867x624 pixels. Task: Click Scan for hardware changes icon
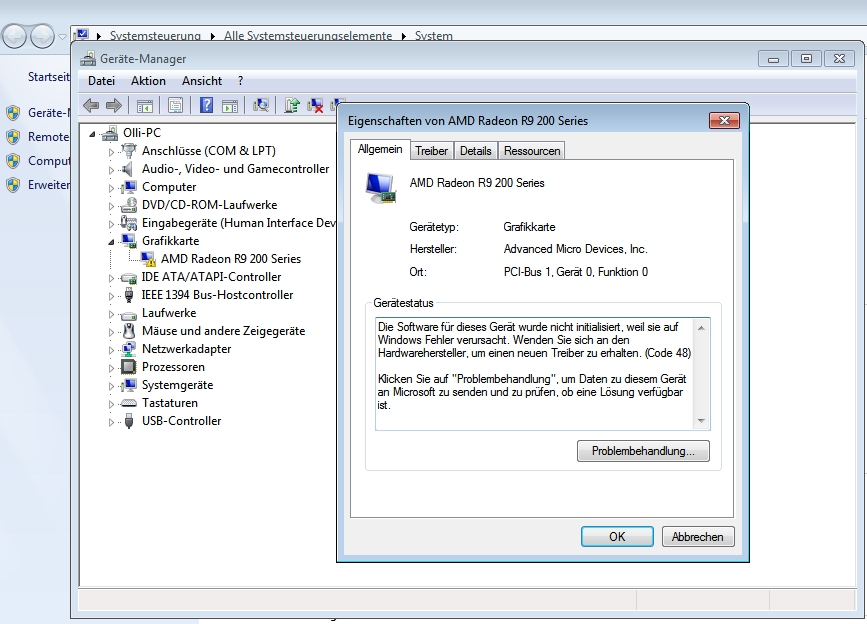[261, 105]
